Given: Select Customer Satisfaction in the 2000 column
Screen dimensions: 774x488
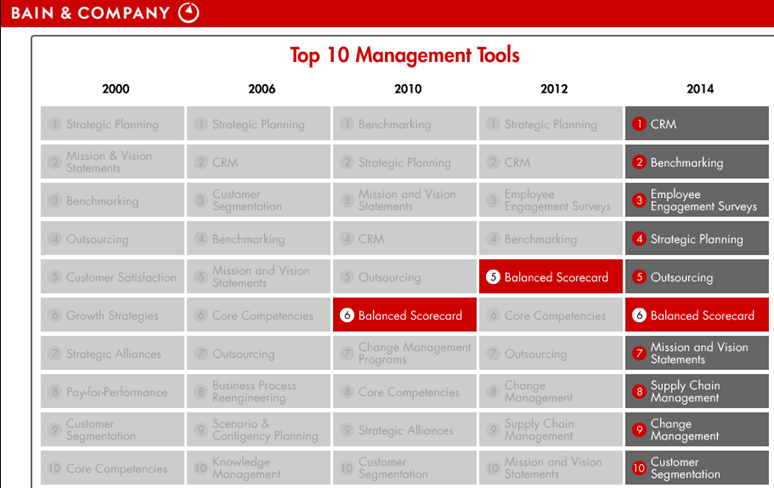Looking at the screenshot, I should 113,276.
